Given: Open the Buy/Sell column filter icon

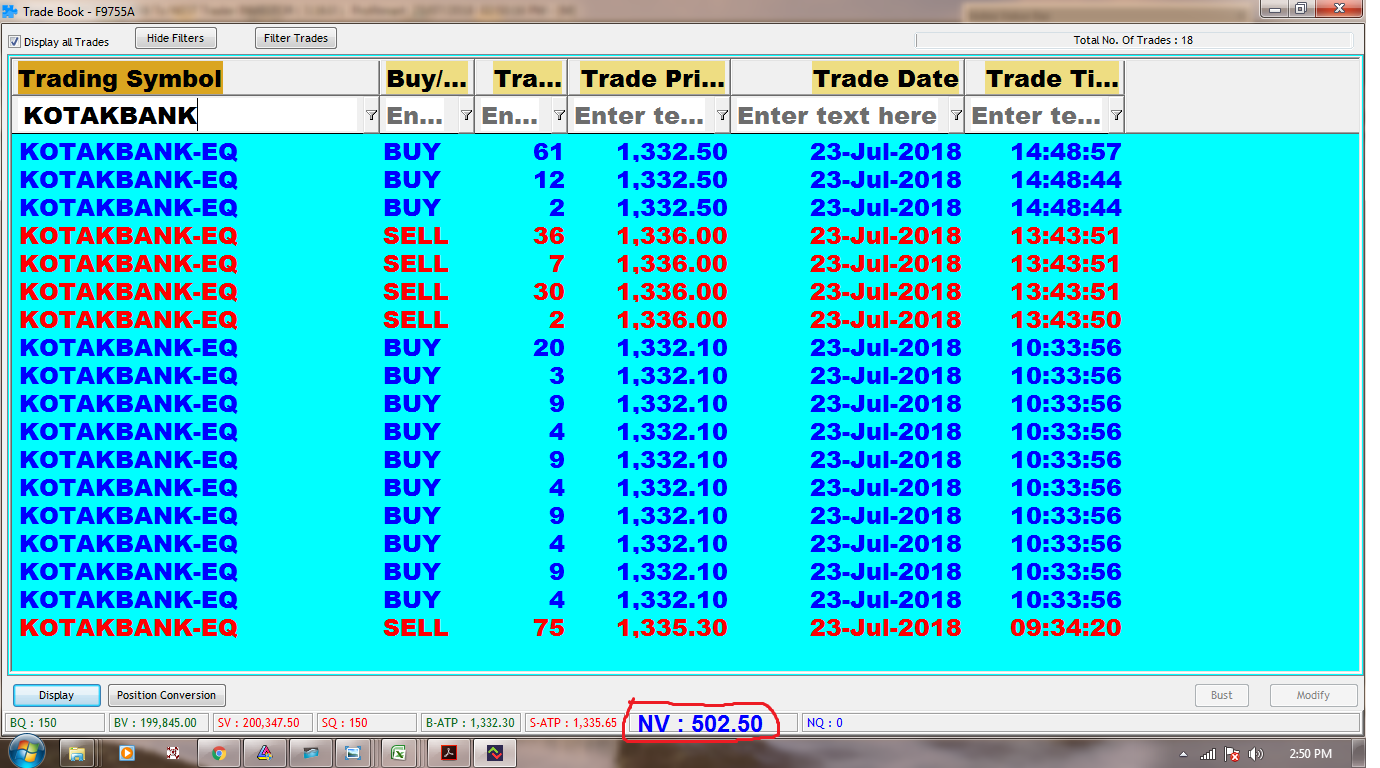Looking at the screenshot, I should 466,116.
